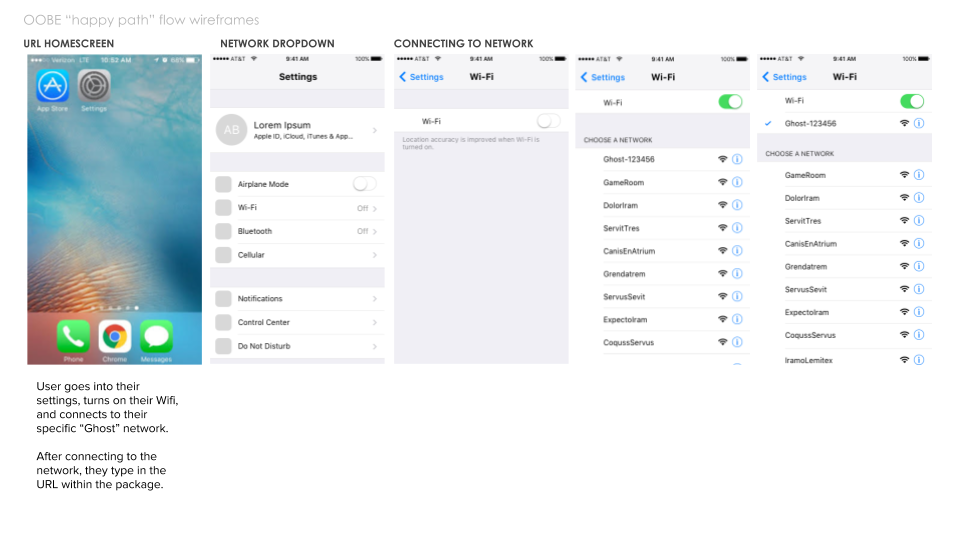Select Notifications row in Settings list

point(298,299)
